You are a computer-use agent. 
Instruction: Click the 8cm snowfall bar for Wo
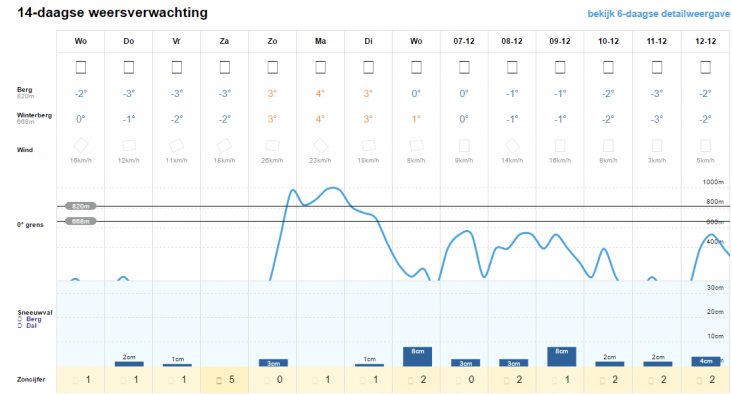coord(417,357)
